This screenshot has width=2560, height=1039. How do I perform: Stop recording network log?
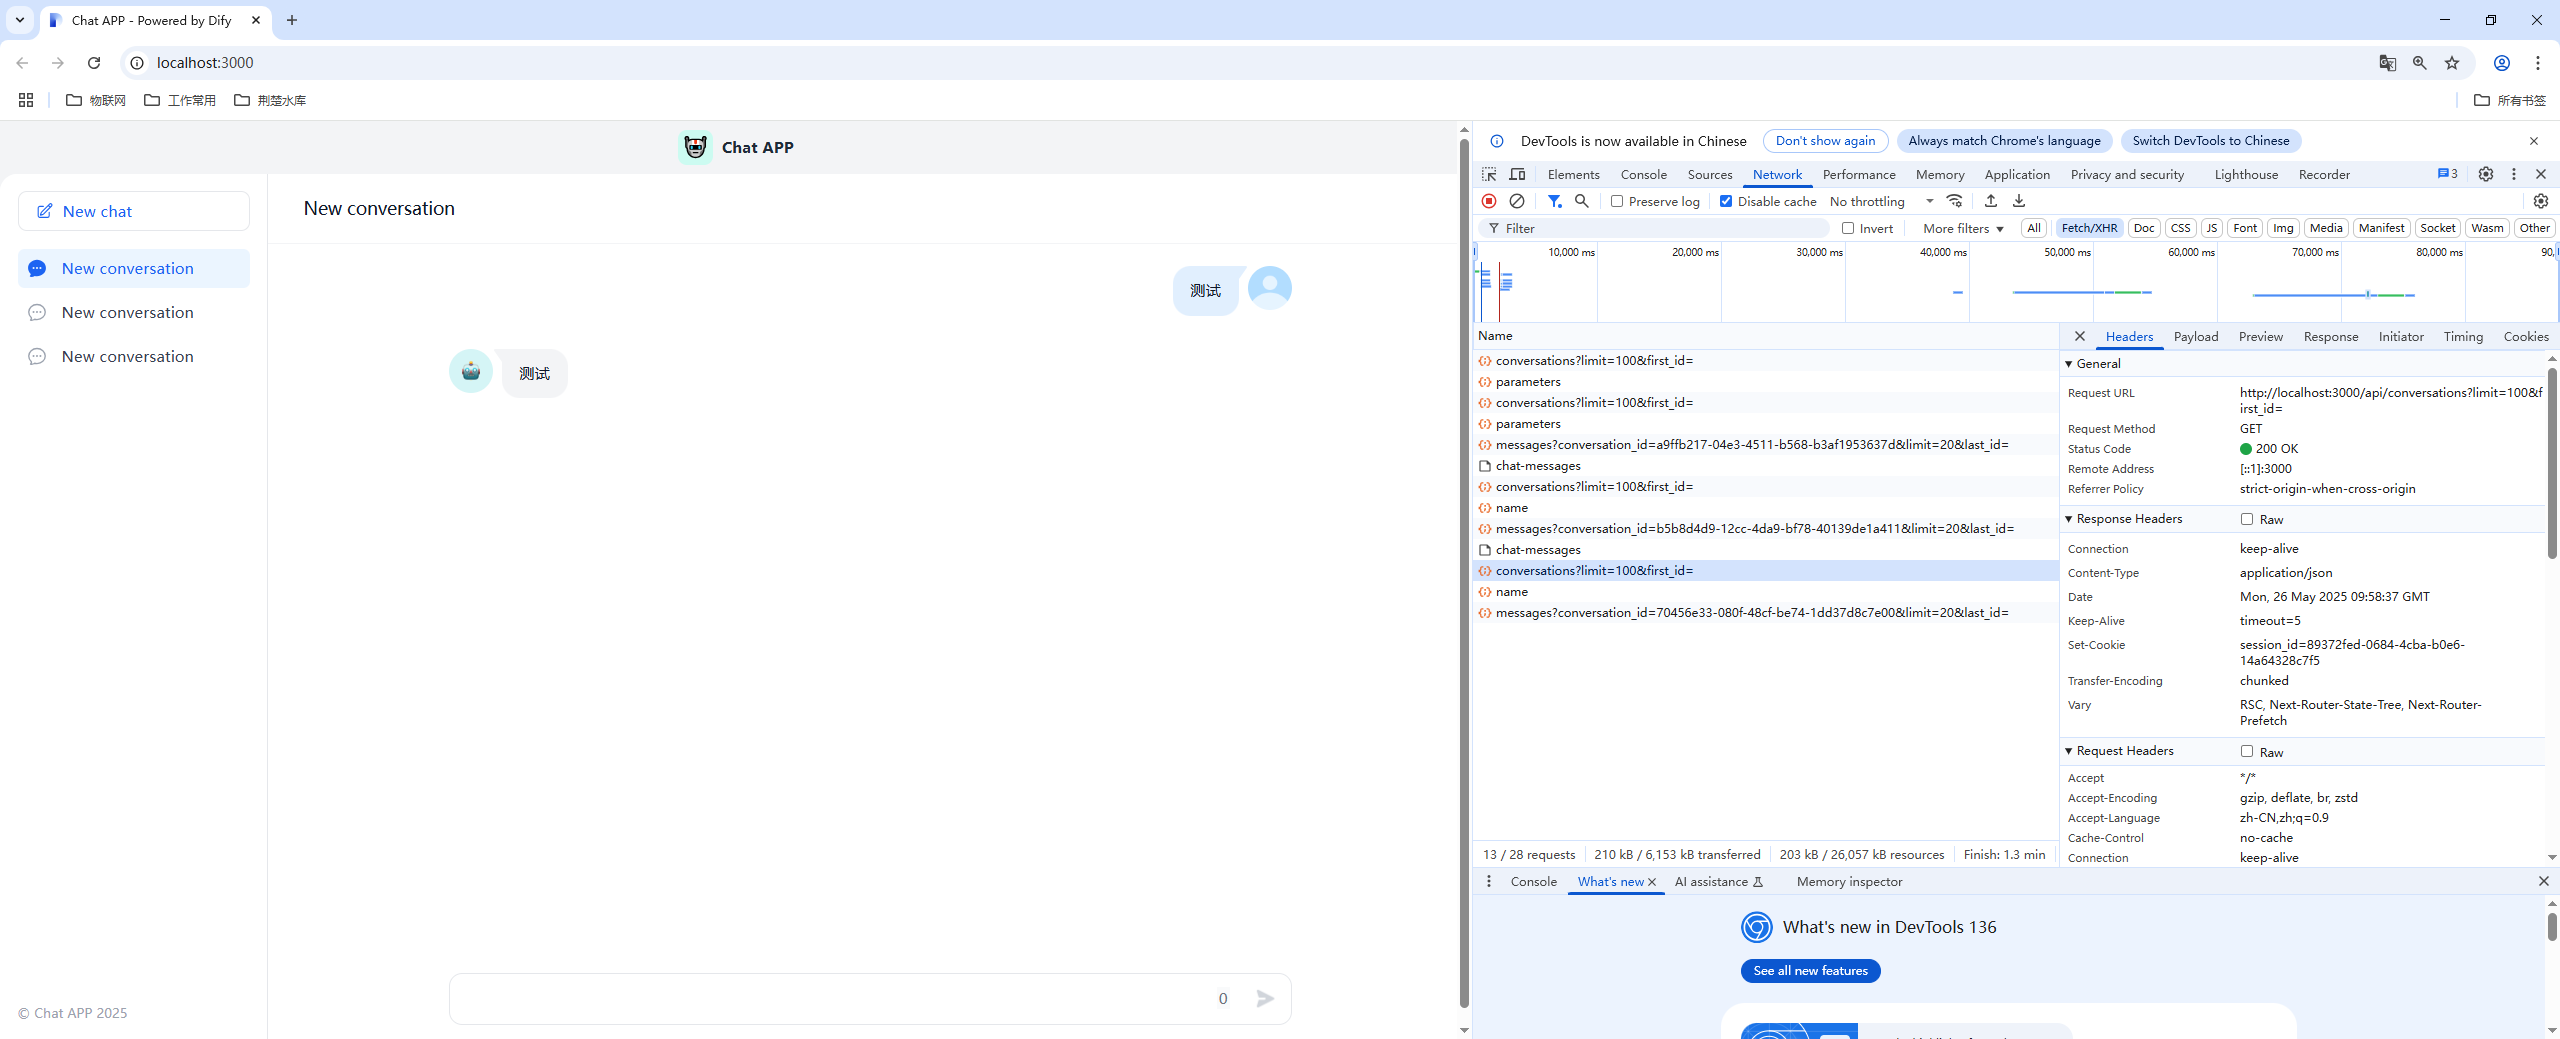(1489, 201)
